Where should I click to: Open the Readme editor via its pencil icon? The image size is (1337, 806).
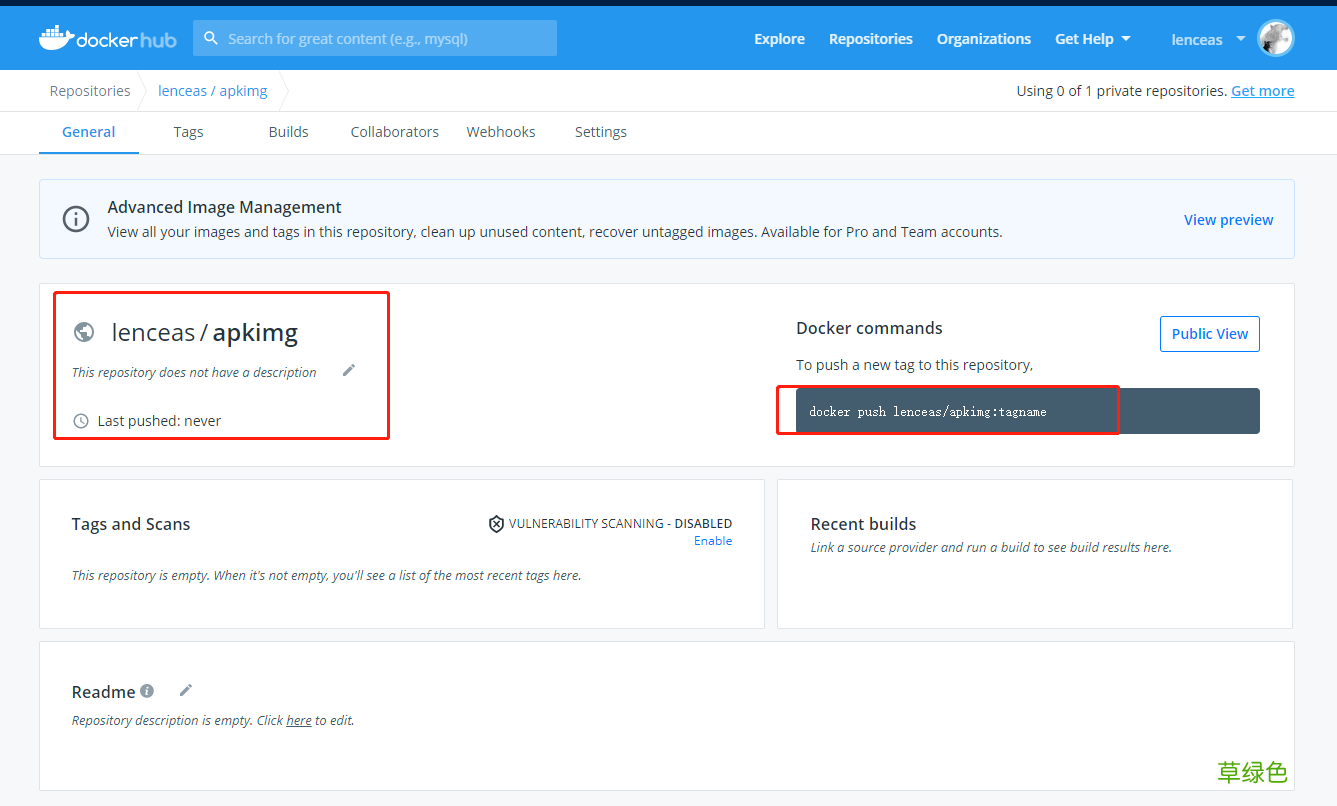pyautogui.click(x=185, y=690)
